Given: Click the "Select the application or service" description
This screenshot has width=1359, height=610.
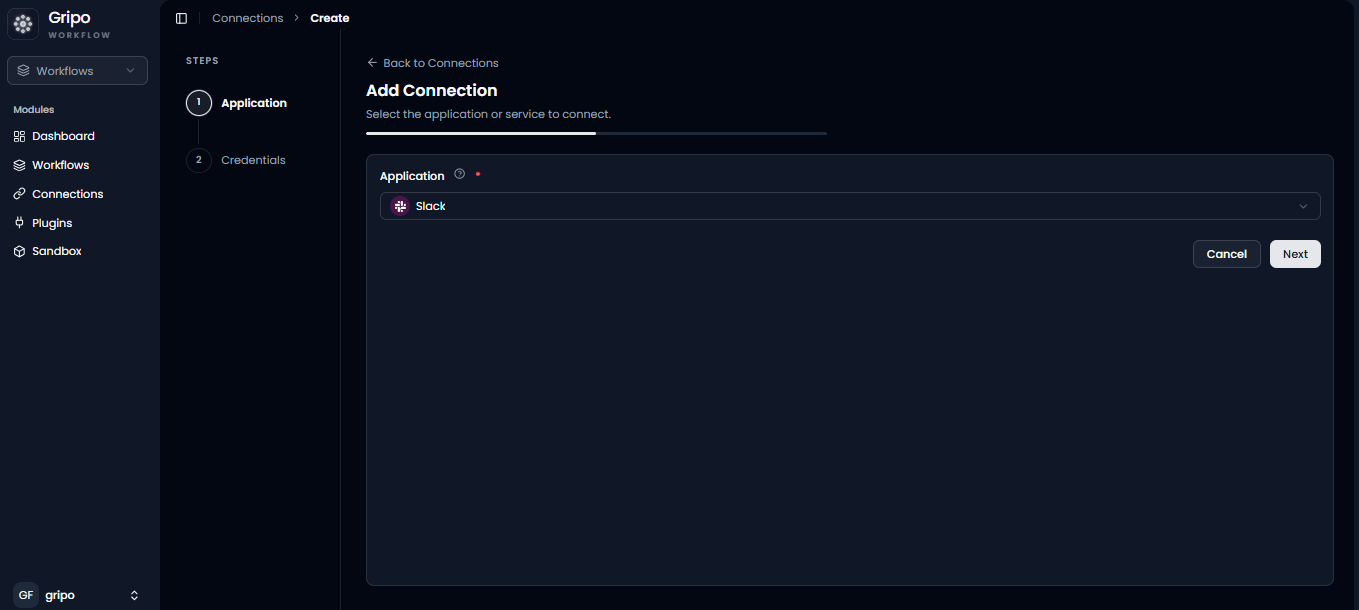Looking at the screenshot, I should tap(488, 114).
